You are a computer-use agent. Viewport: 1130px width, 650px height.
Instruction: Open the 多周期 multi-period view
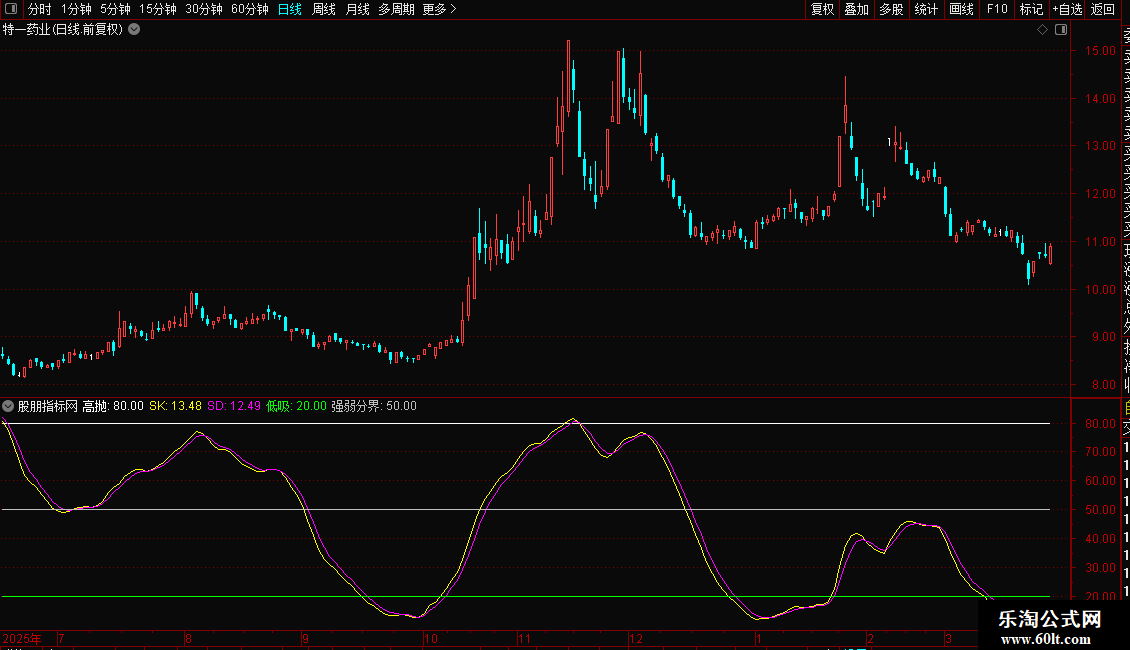tap(396, 9)
